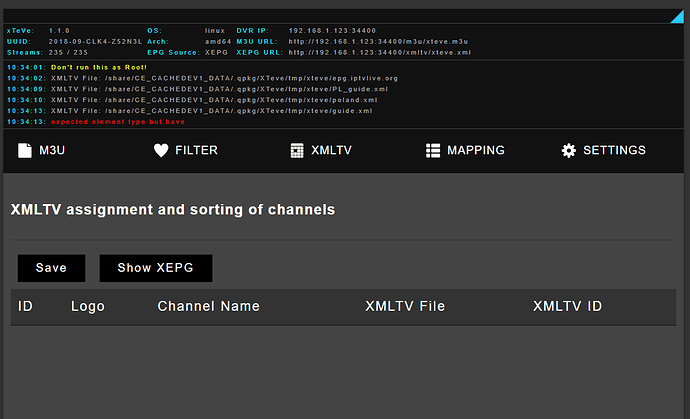Click the Filter heart icon
The image size is (690, 419).
click(x=160, y=151)
